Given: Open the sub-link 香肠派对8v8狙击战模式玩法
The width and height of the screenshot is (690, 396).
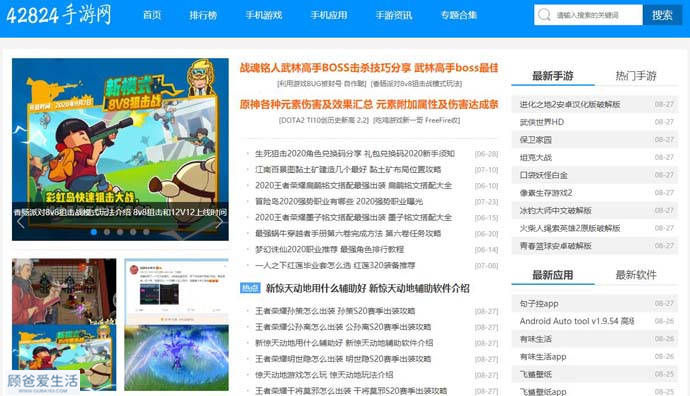Looking at the screenshot, I should [x=416, y=83].
